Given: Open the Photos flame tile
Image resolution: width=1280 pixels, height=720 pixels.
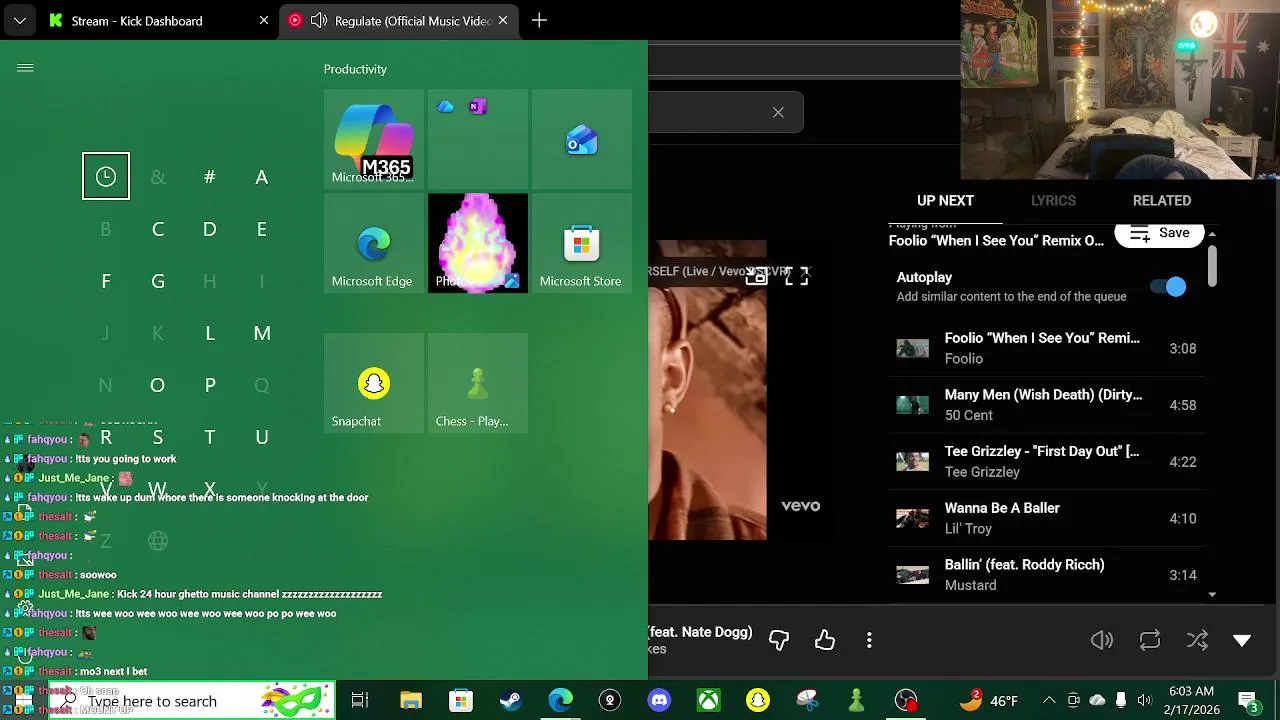Looking at the screenshot, I should tap(477, 242).
